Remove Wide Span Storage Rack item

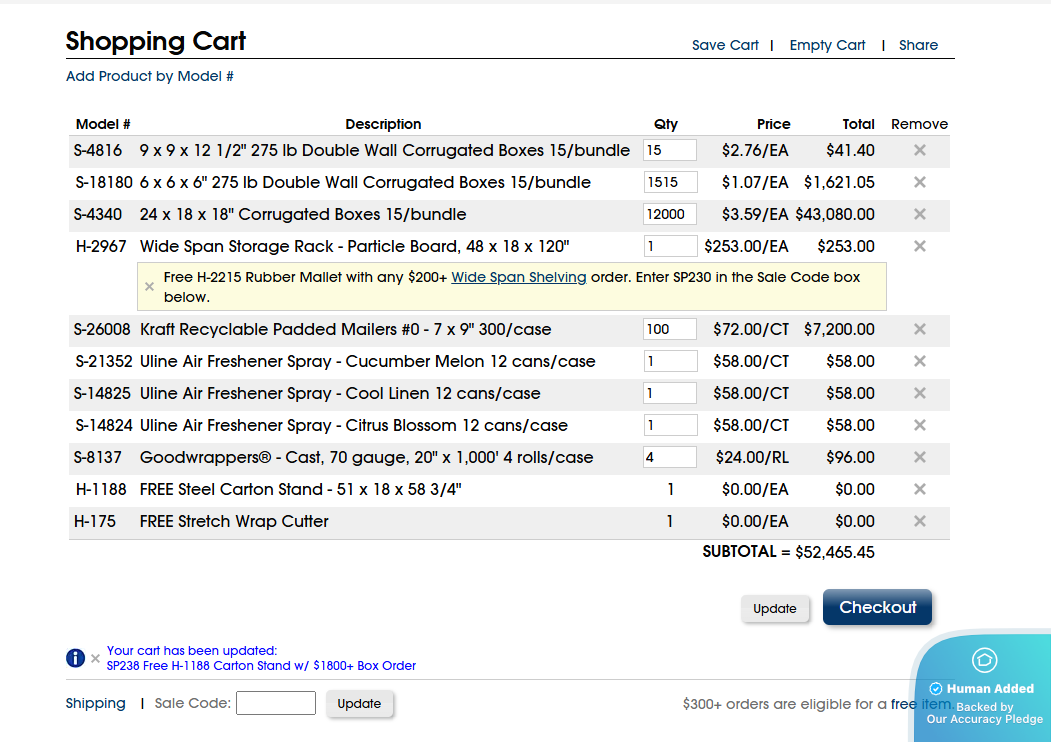tap(919, 246)
